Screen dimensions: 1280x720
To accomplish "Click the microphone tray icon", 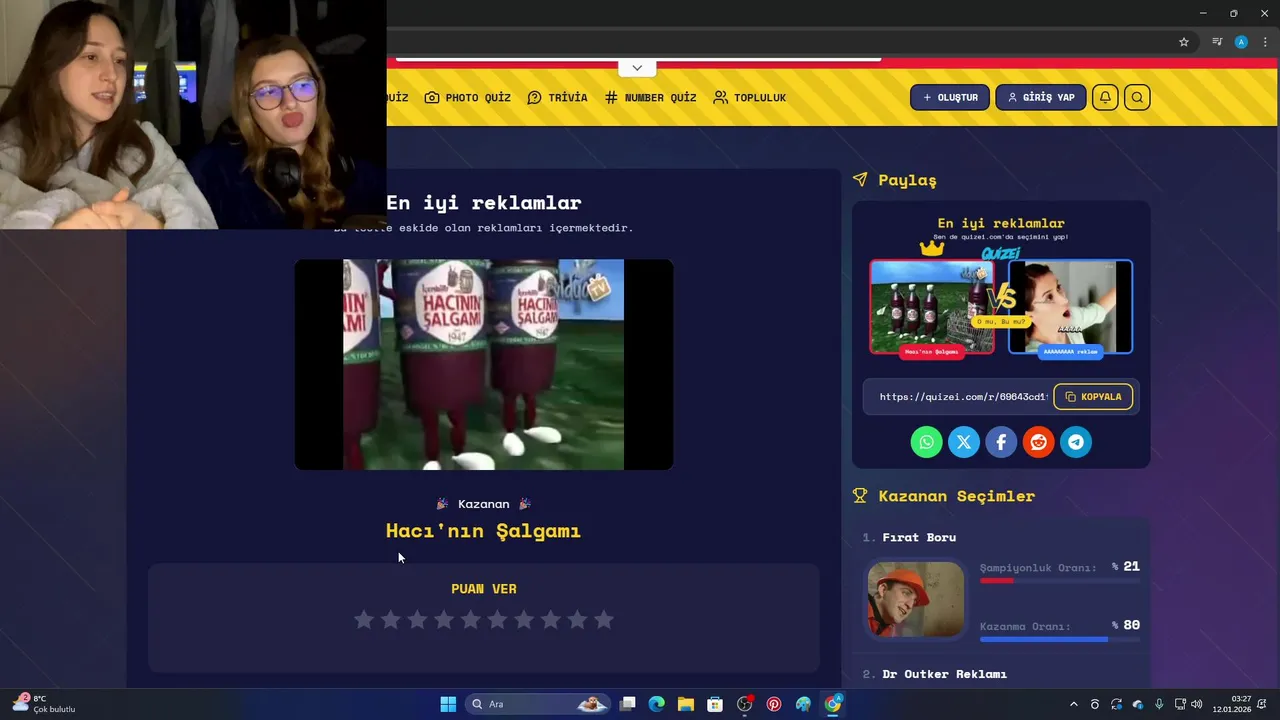I will coord(1159,704).
